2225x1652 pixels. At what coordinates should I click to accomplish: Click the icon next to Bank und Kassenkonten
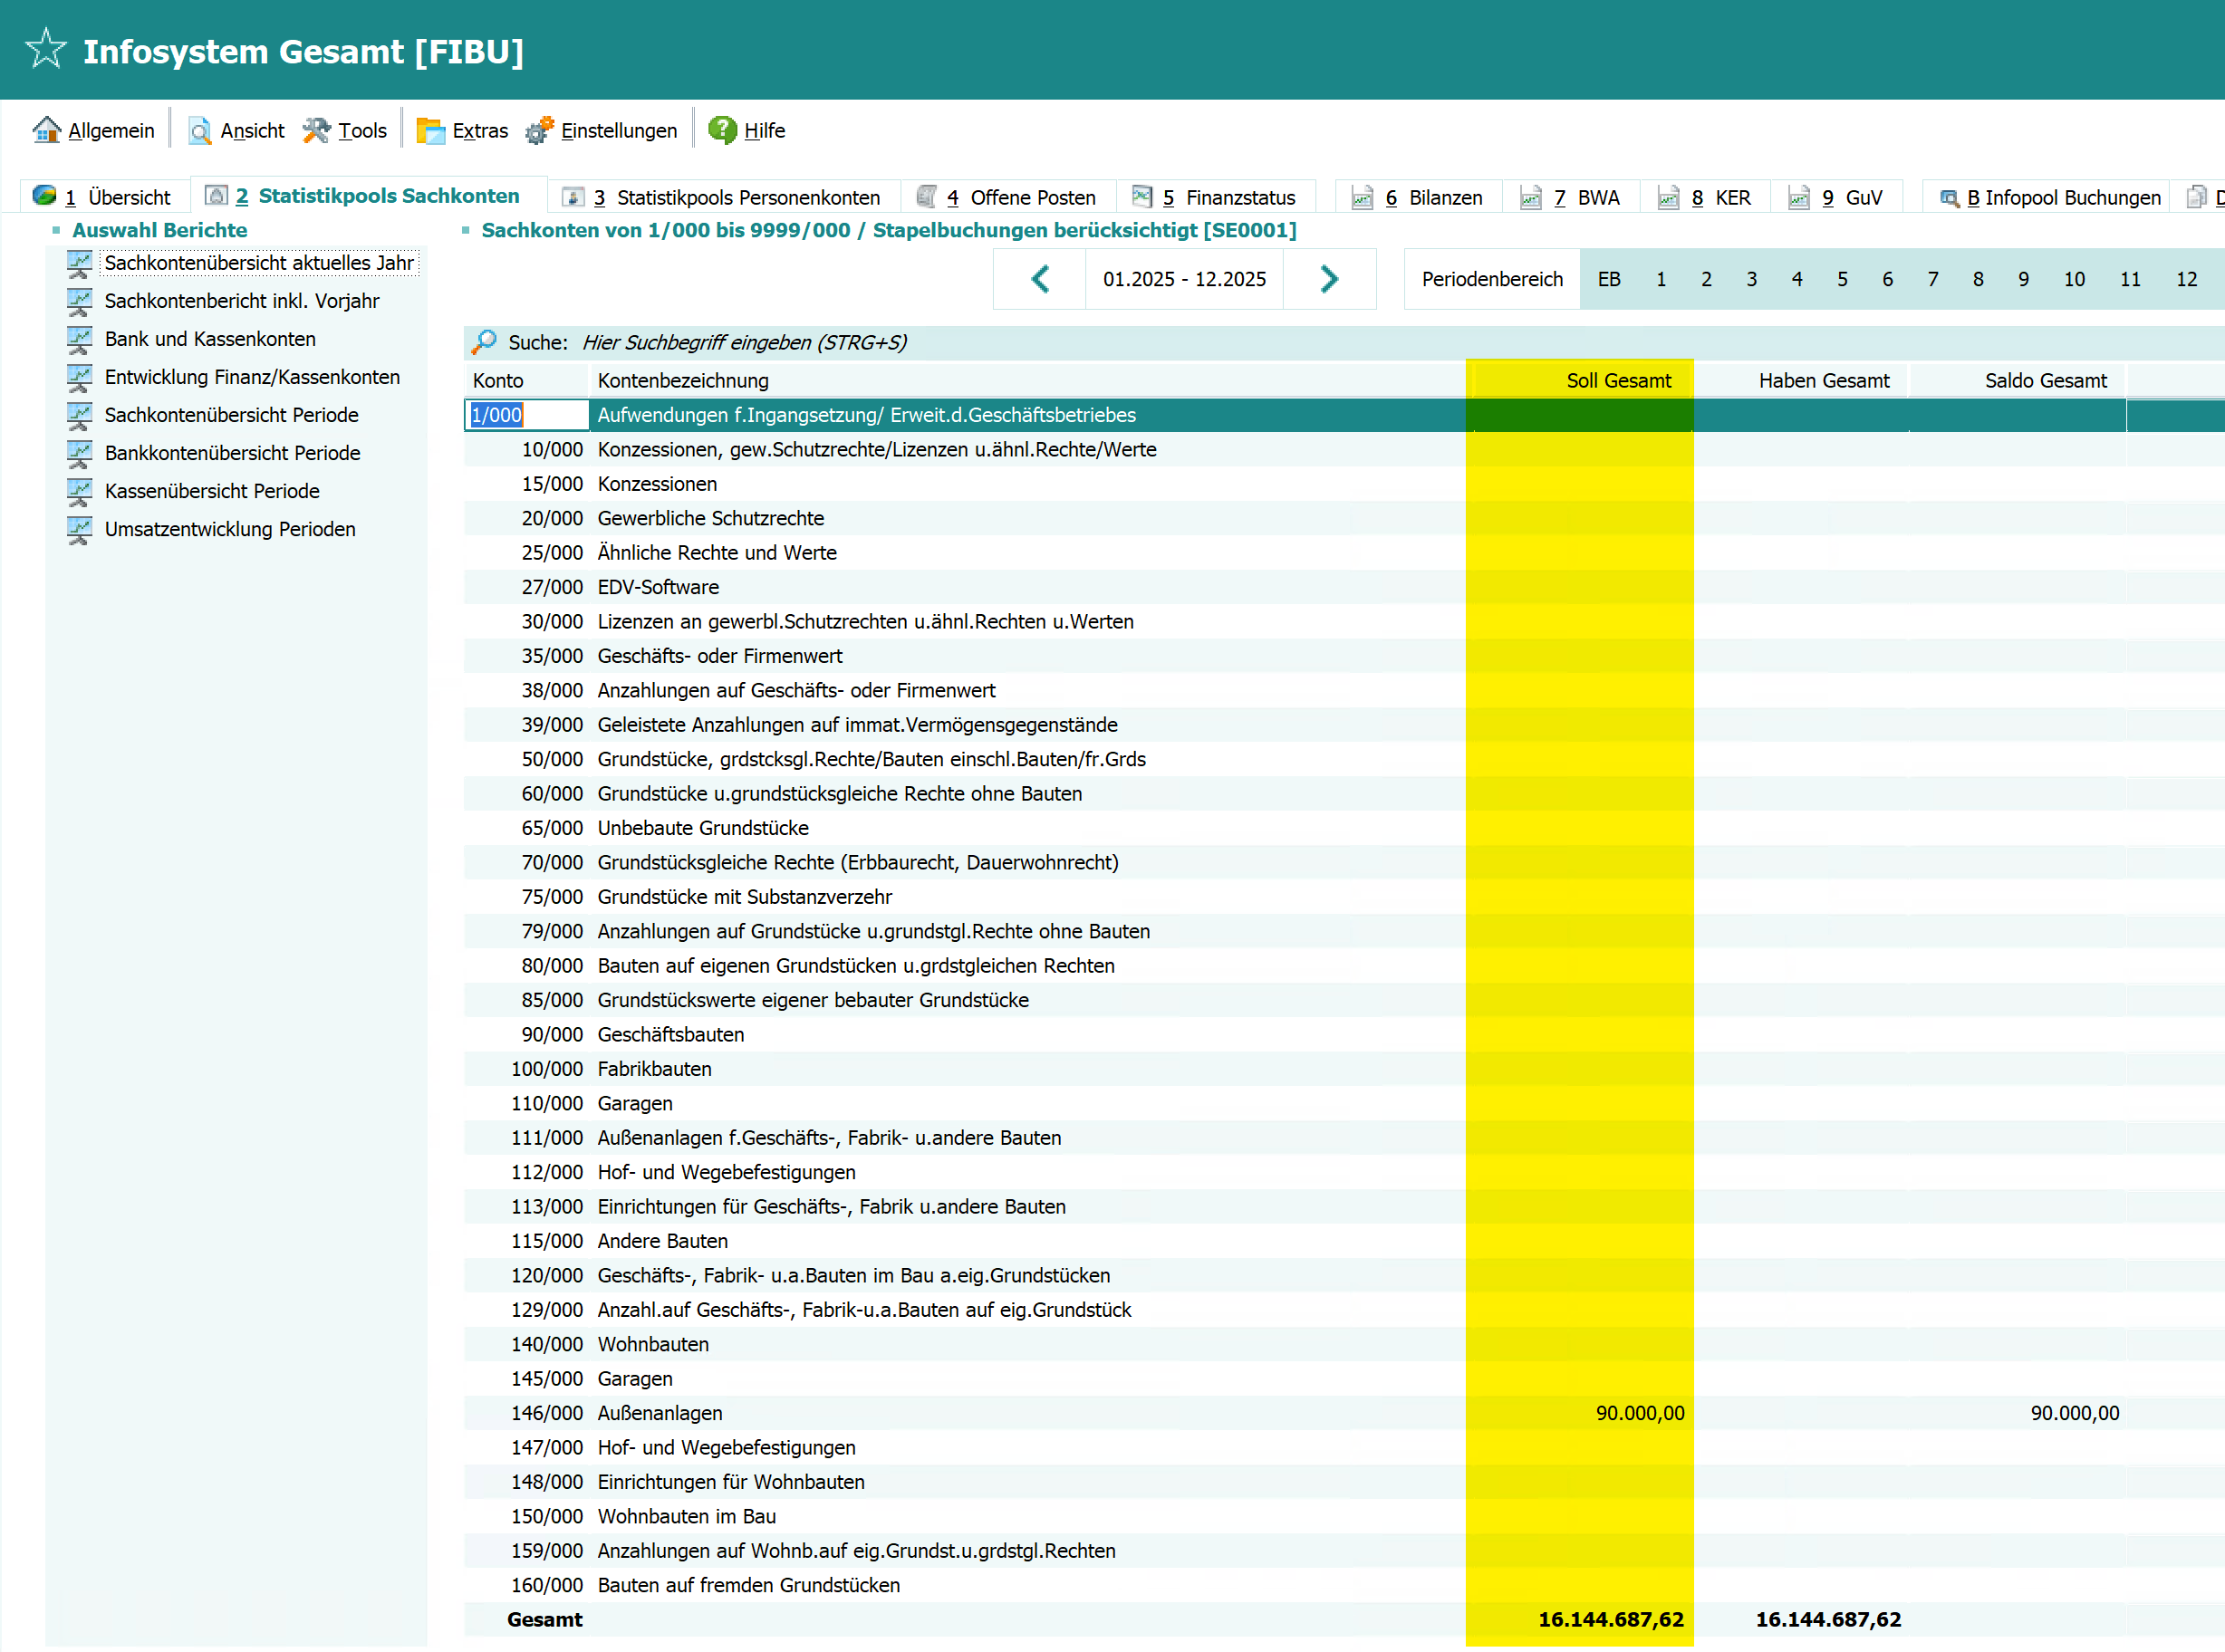point(79,339)
